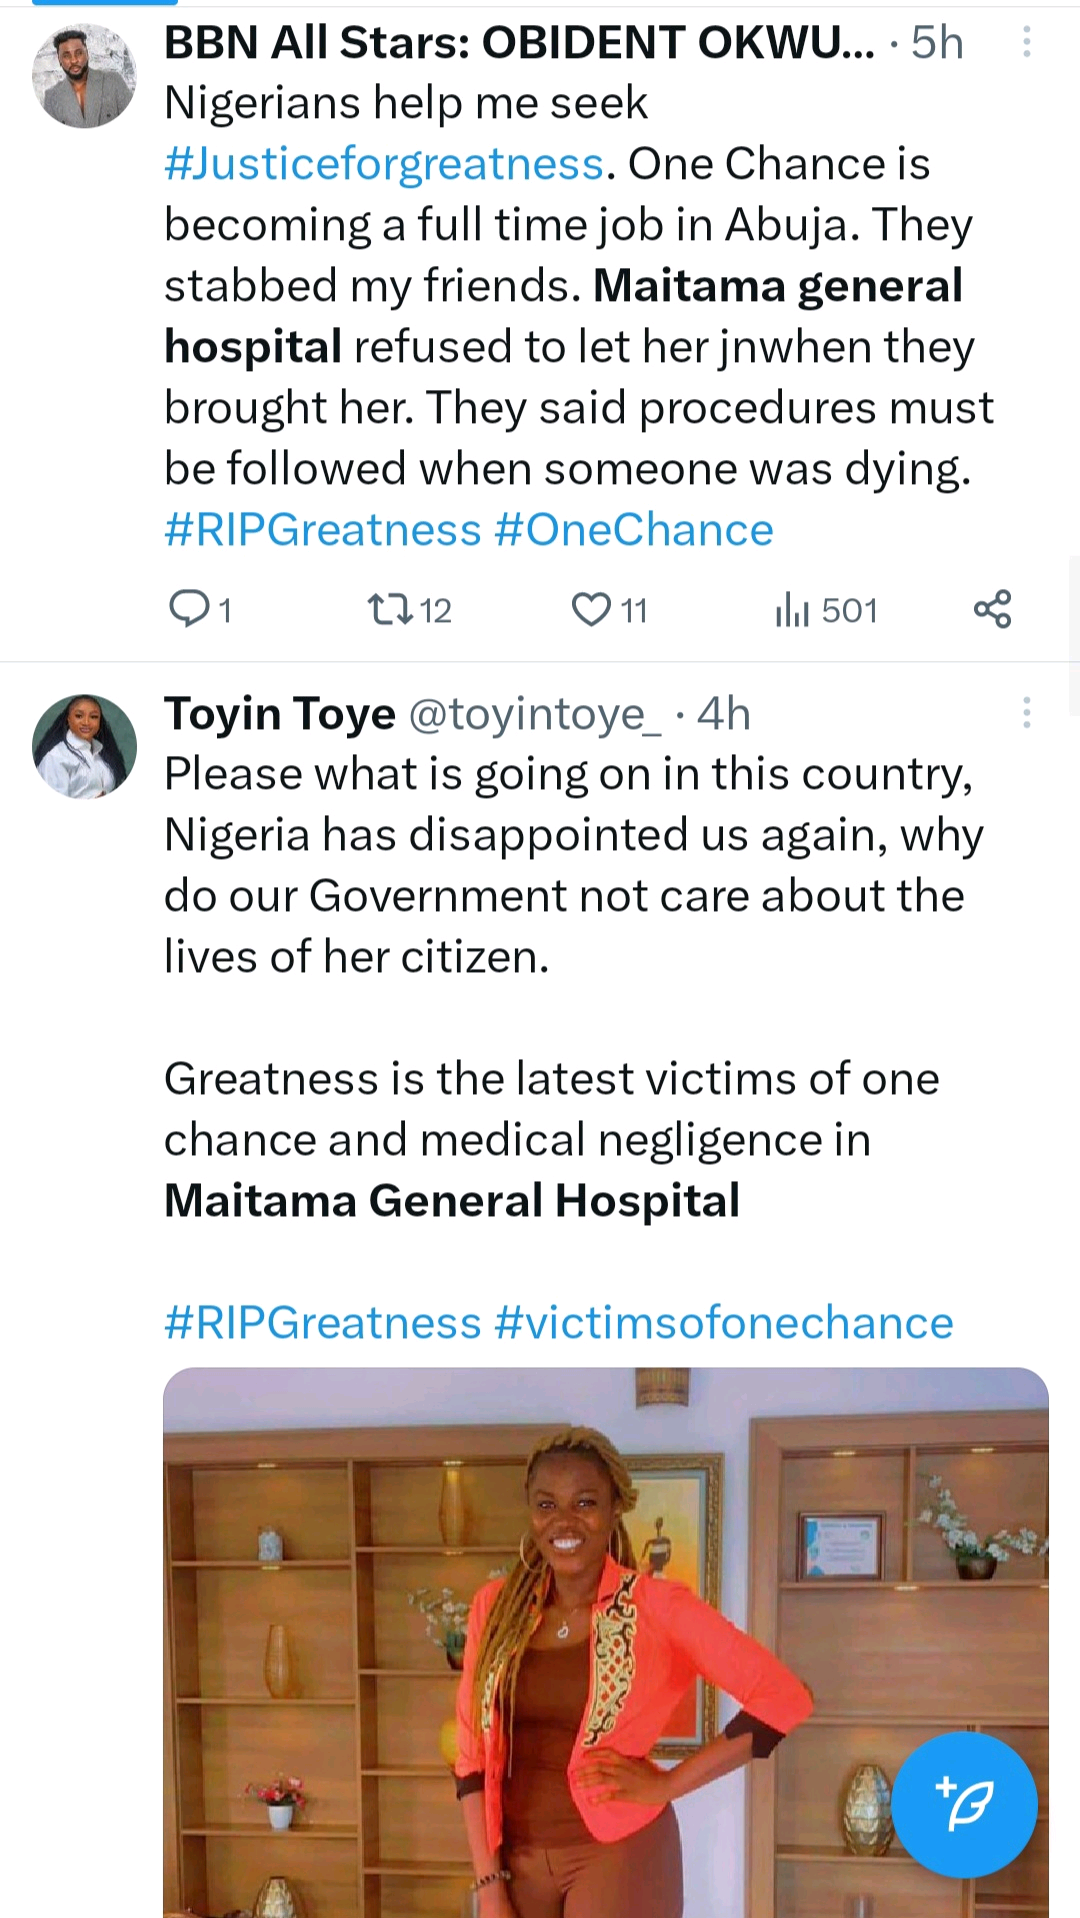Open Toyin Toye display name
The height and width of the screenshot is (1918, 1080).
point(280,714)
